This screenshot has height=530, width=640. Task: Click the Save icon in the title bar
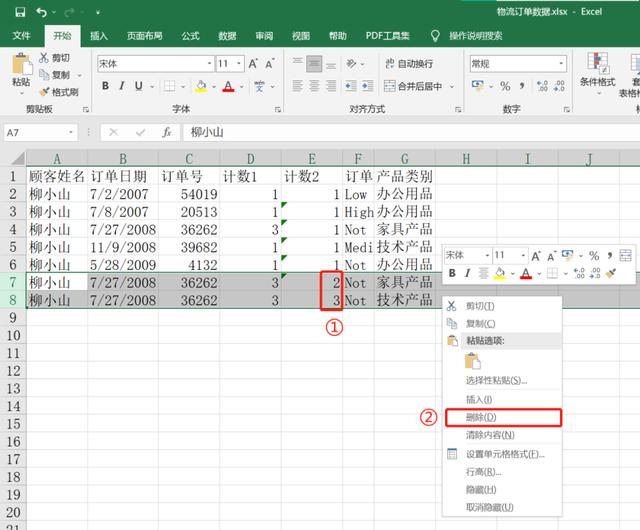click(x=20, y=12)
